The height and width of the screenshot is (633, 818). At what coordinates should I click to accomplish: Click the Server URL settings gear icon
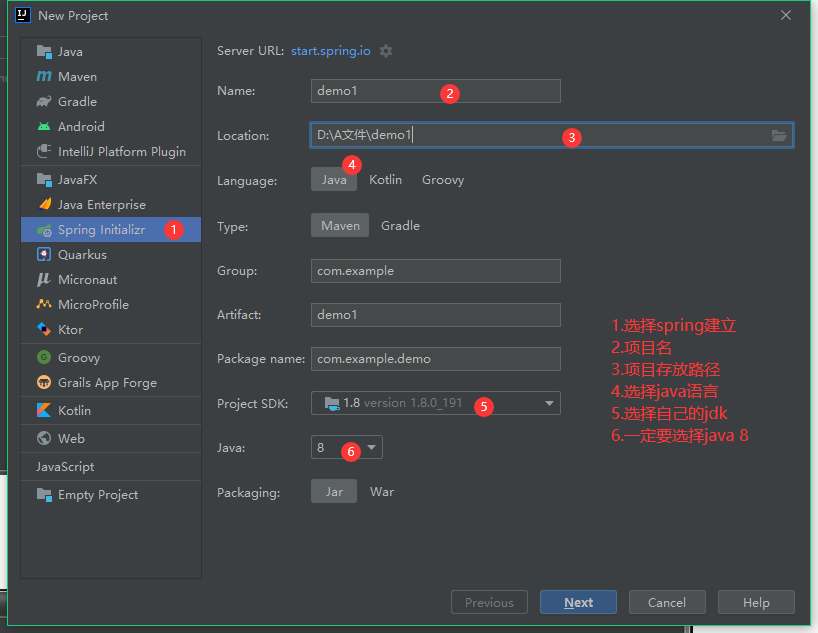click(x=386, y=51)
